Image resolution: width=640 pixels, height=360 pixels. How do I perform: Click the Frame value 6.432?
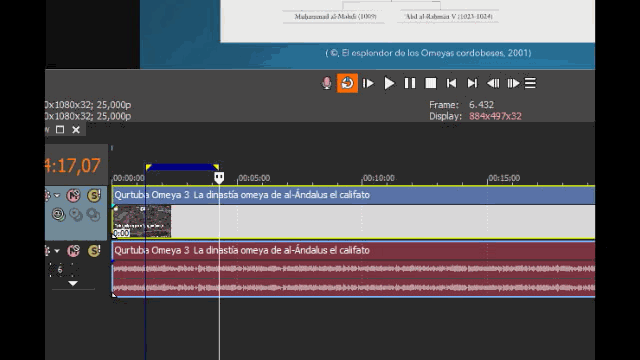pos(481,105)
